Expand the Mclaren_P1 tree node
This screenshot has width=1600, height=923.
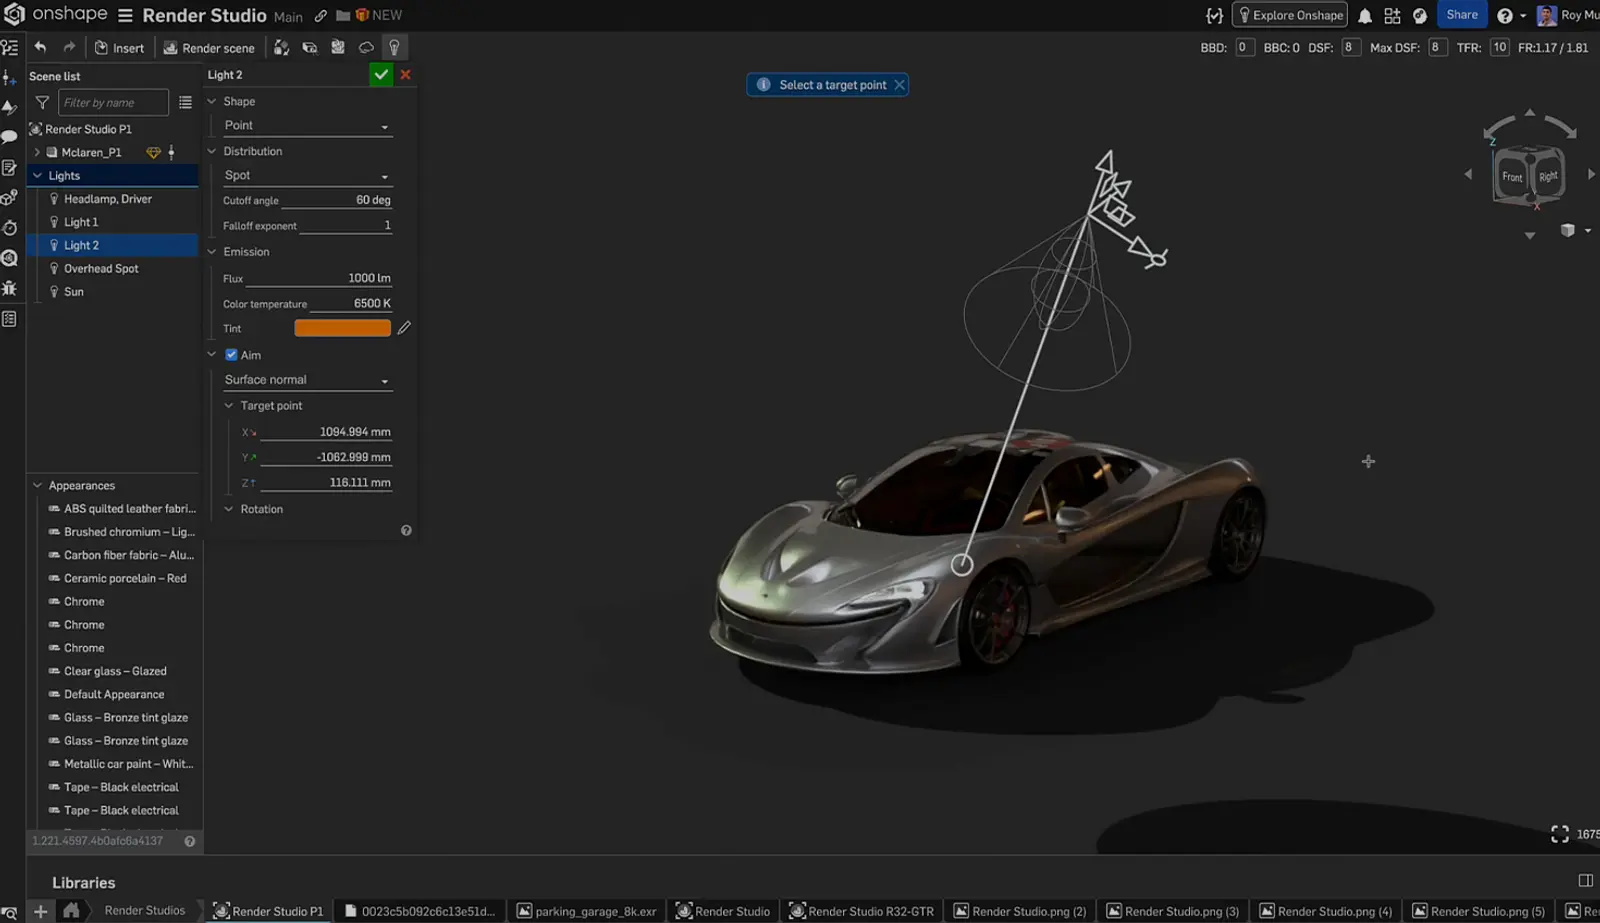pos(37,152)
